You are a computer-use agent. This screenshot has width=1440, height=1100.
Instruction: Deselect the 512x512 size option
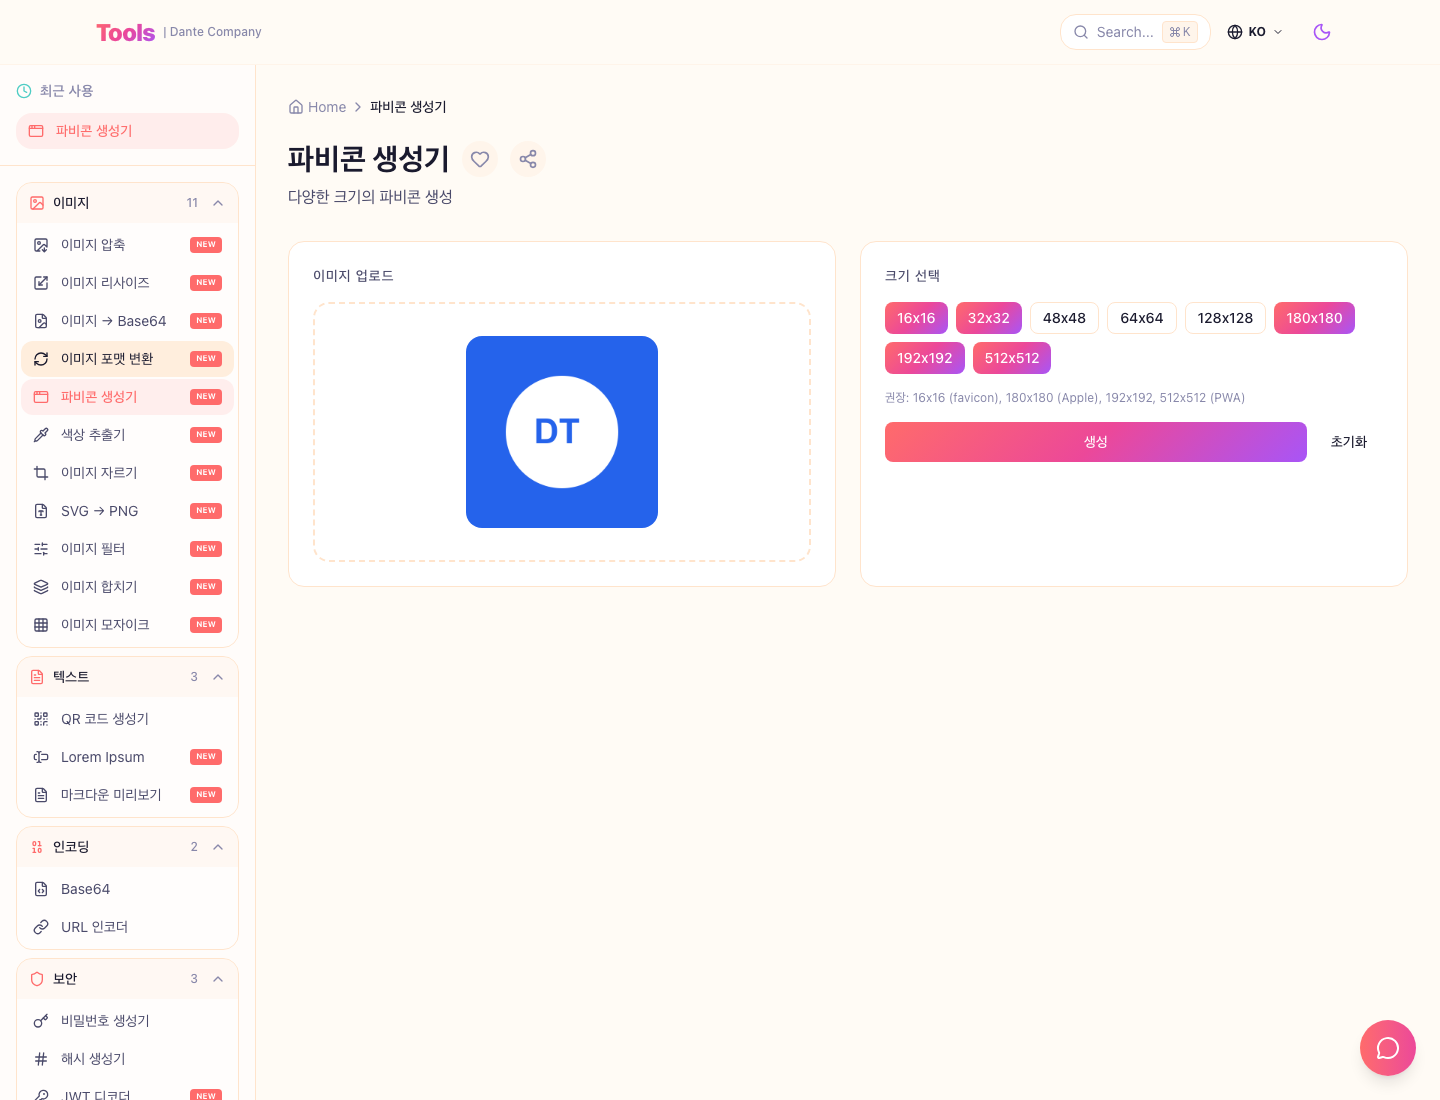pos(1012,358)
